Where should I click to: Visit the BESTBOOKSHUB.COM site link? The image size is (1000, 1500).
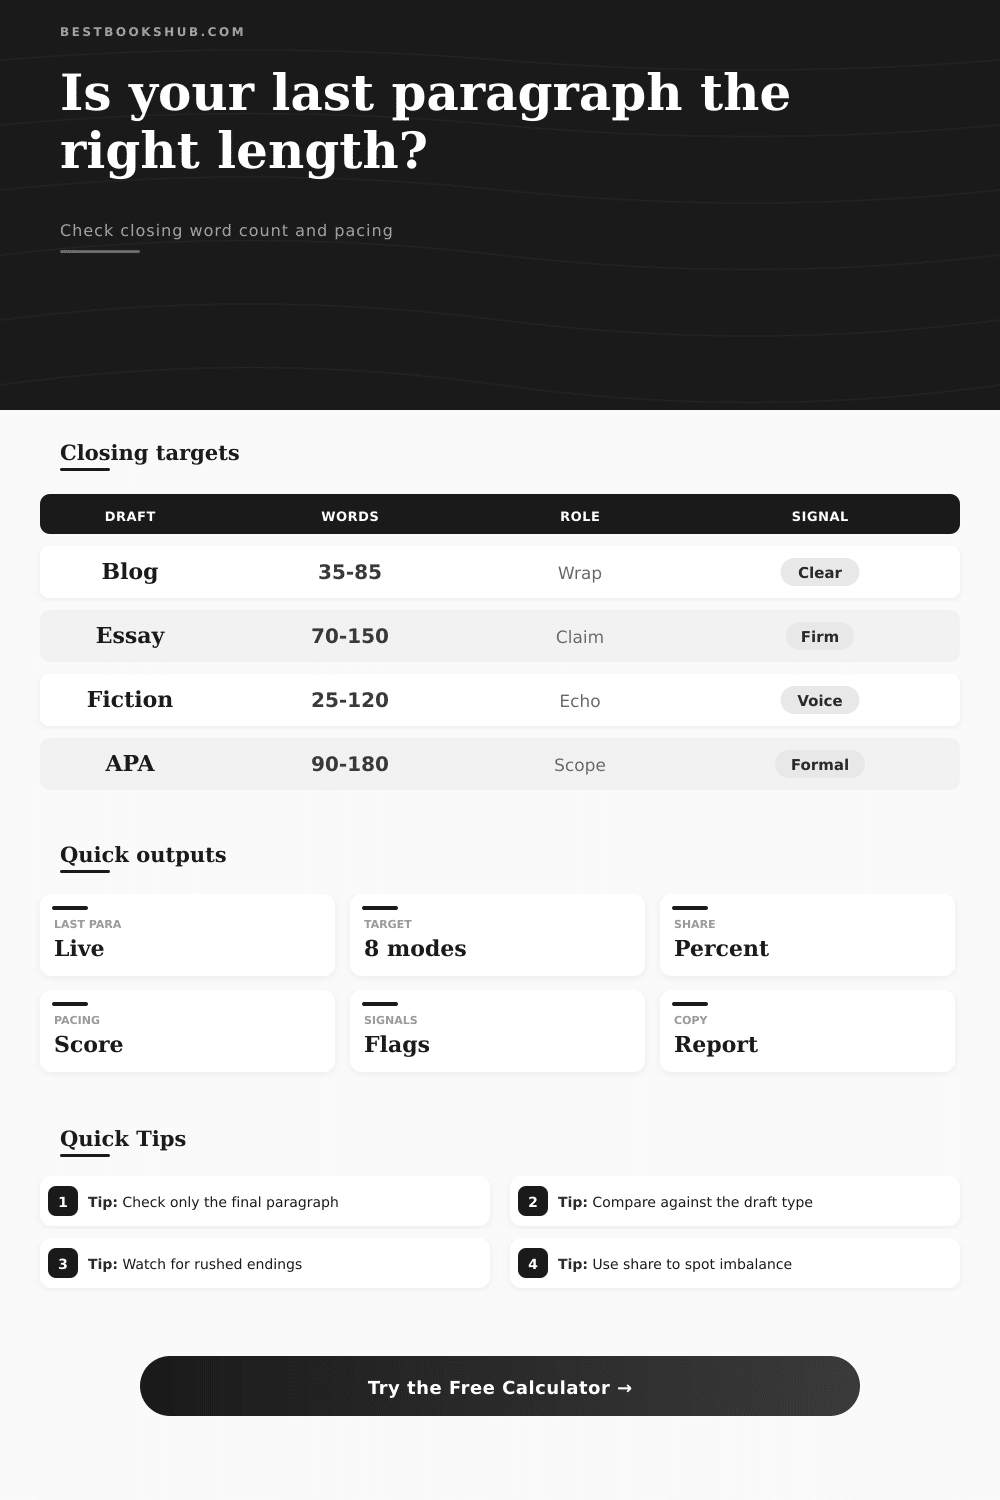(x=152, y=31)
